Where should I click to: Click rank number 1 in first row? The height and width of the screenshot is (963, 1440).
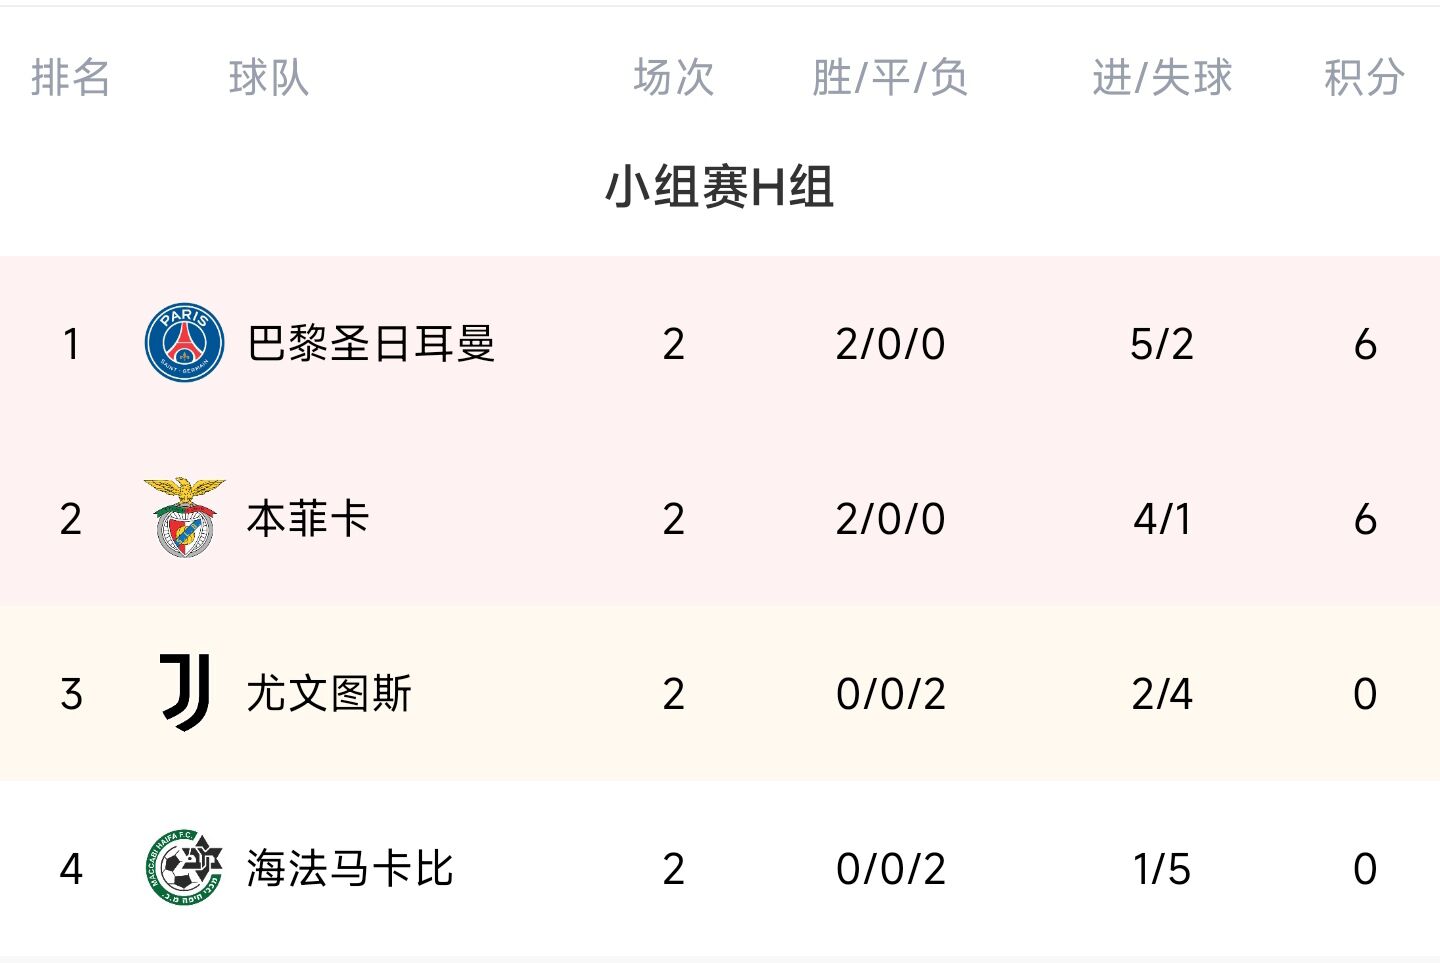point(70,344)
